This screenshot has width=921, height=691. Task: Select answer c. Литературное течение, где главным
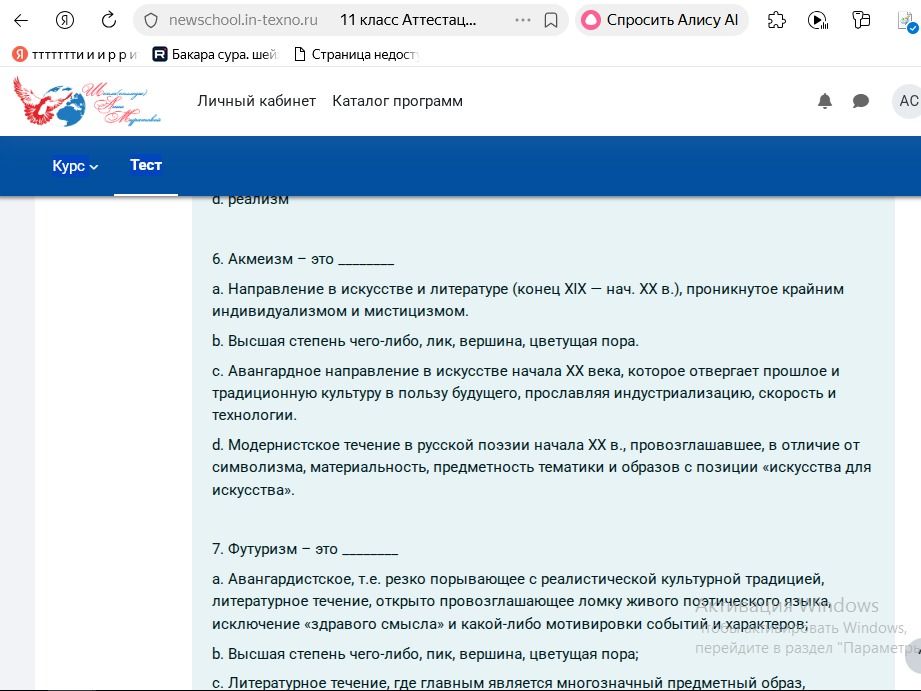tap(508, 683)
